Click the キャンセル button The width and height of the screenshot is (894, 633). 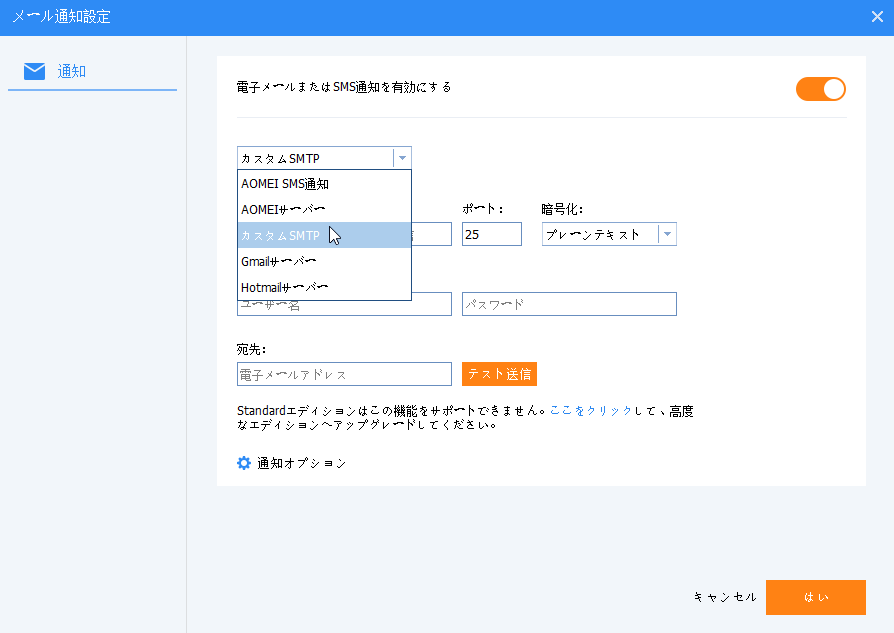tap(724, 597)
